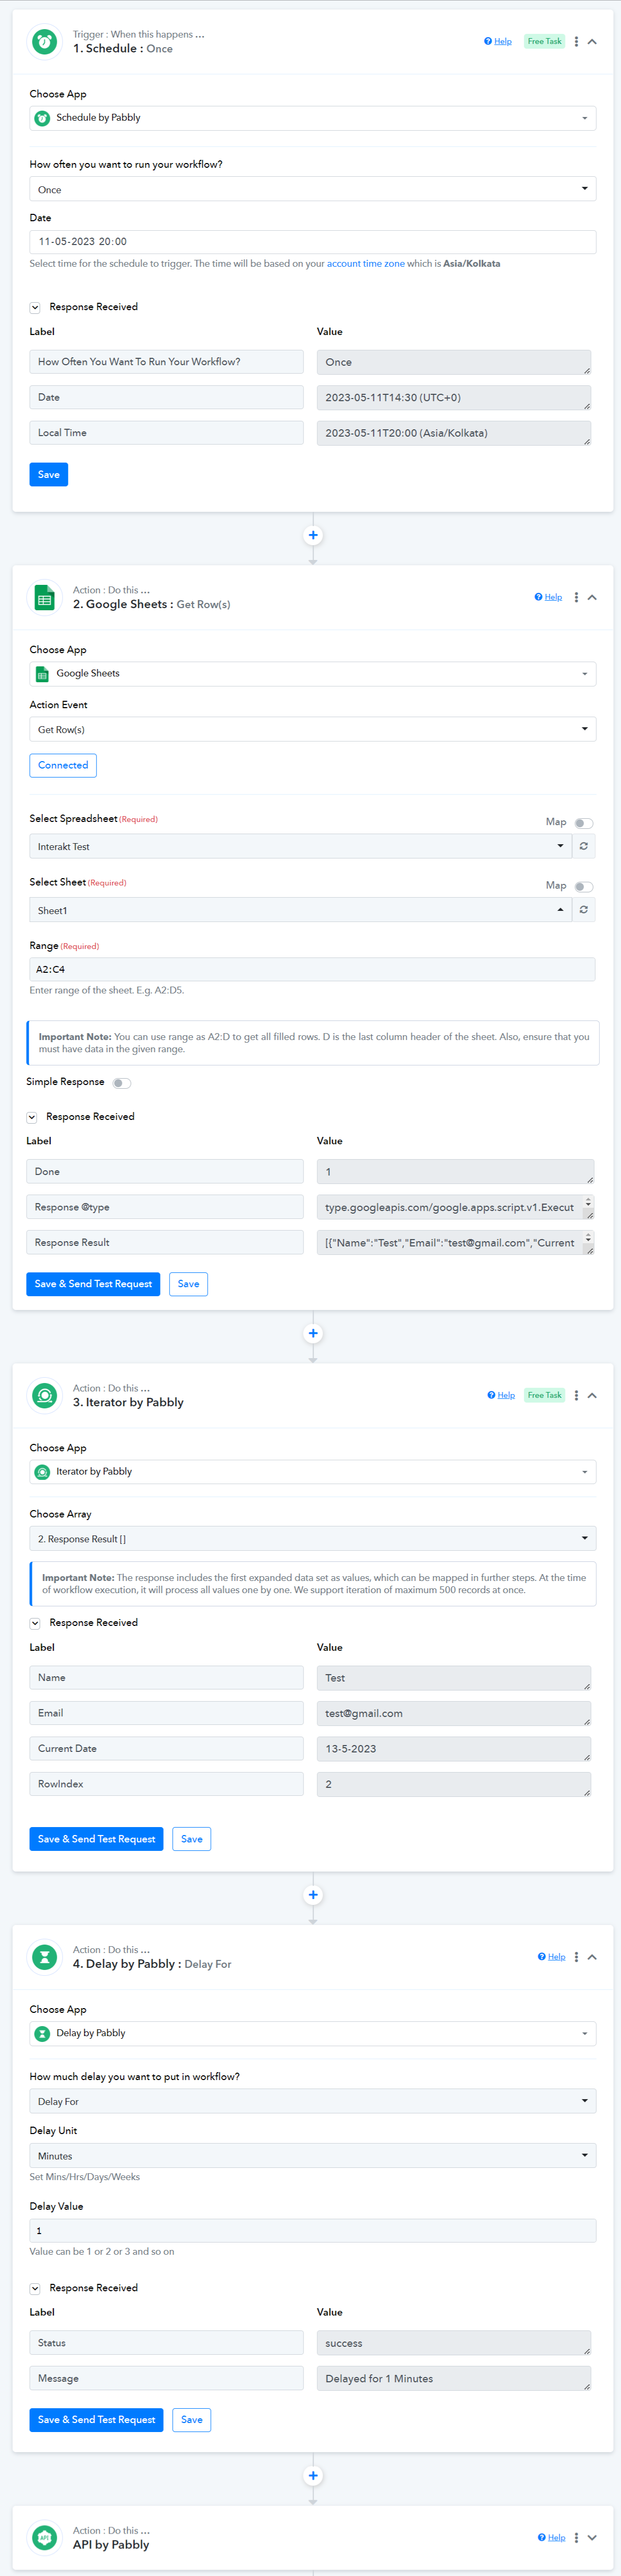621x2576 pixels.
Task: Click the Delay by Pabbly hourglass icon
Action: point(44,1956)
